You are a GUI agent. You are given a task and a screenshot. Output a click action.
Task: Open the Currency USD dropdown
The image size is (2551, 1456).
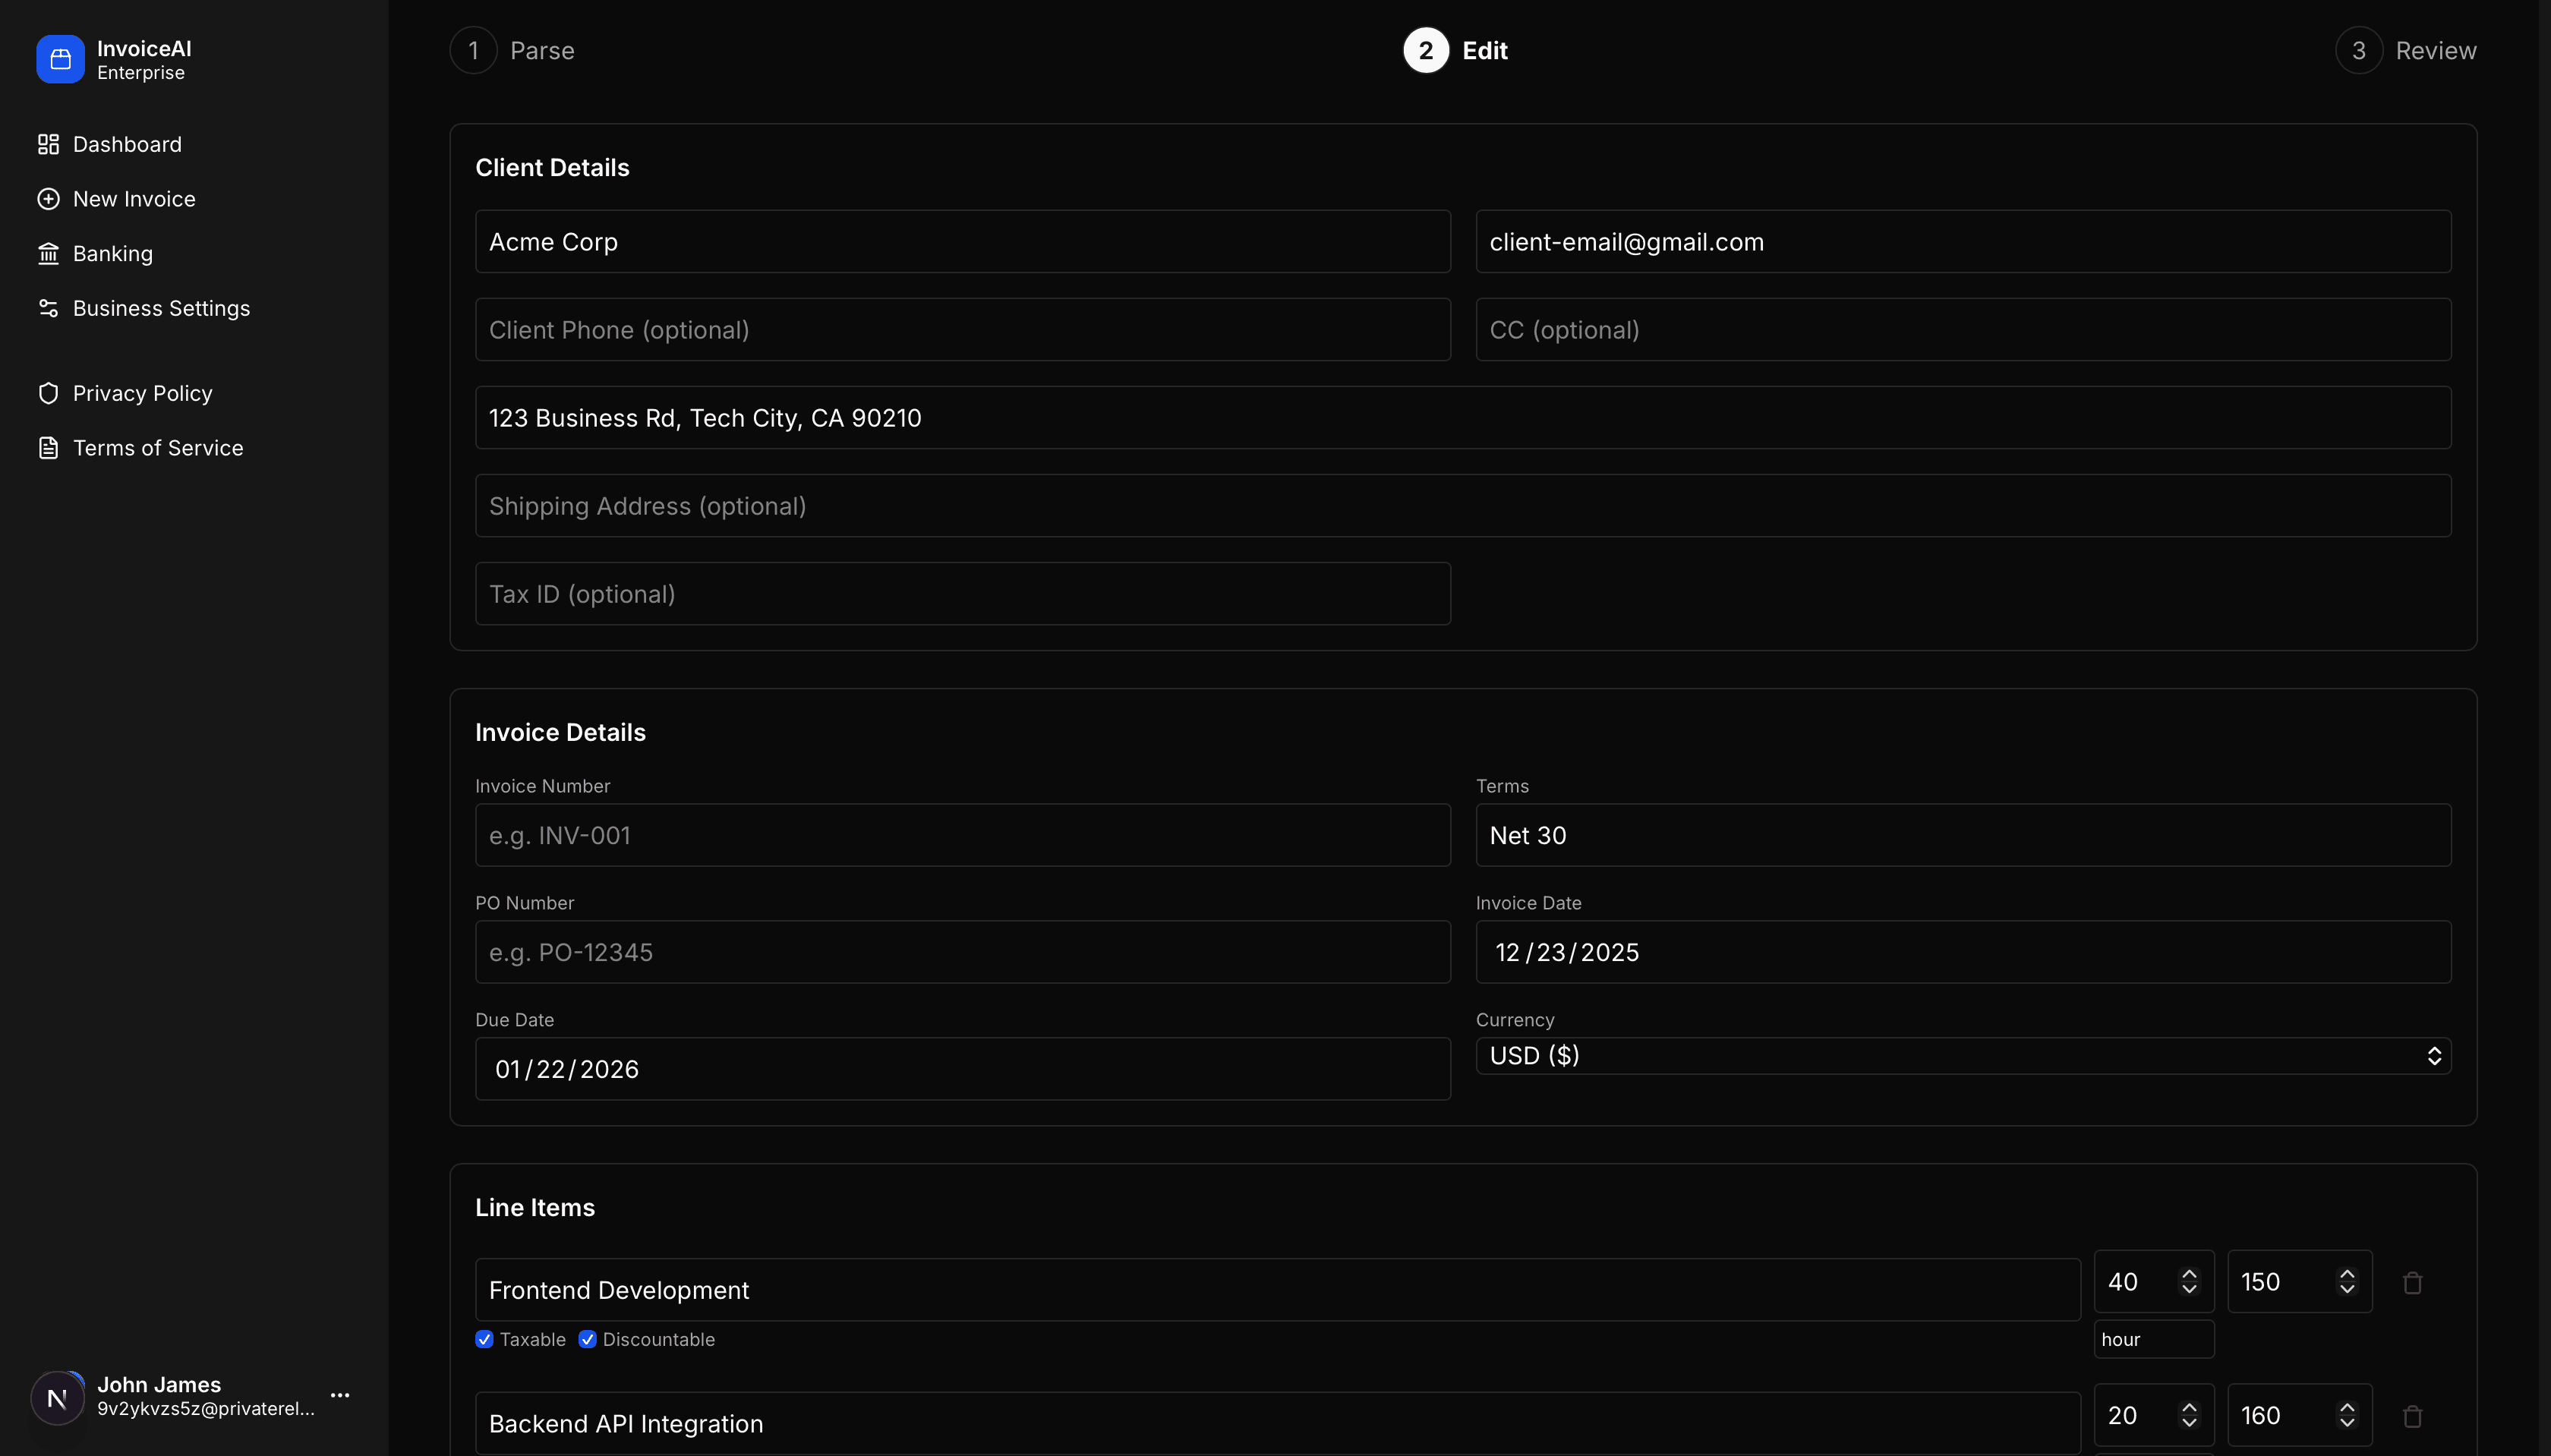(1962, 1056)
